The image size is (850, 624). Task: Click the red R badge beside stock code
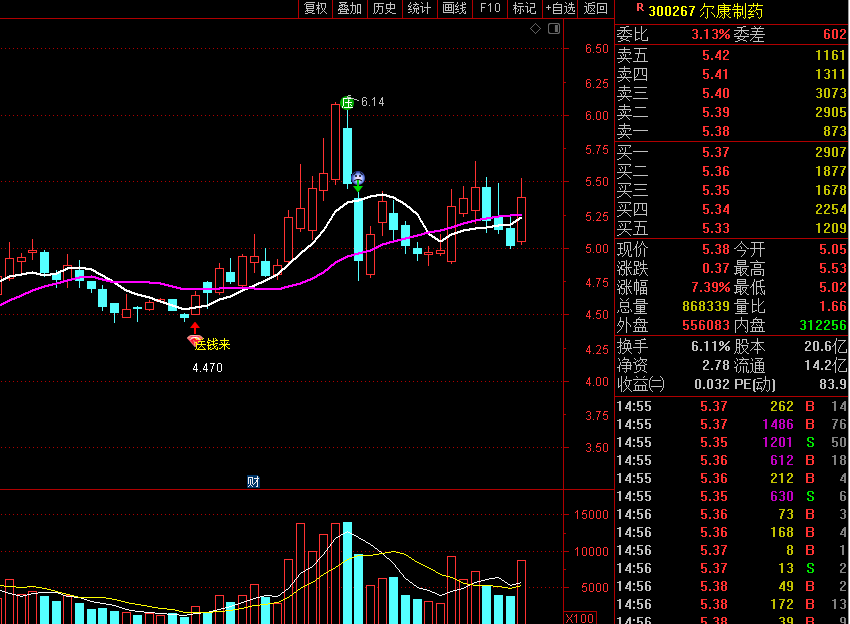pyautogui.click(x=640, y=7)
